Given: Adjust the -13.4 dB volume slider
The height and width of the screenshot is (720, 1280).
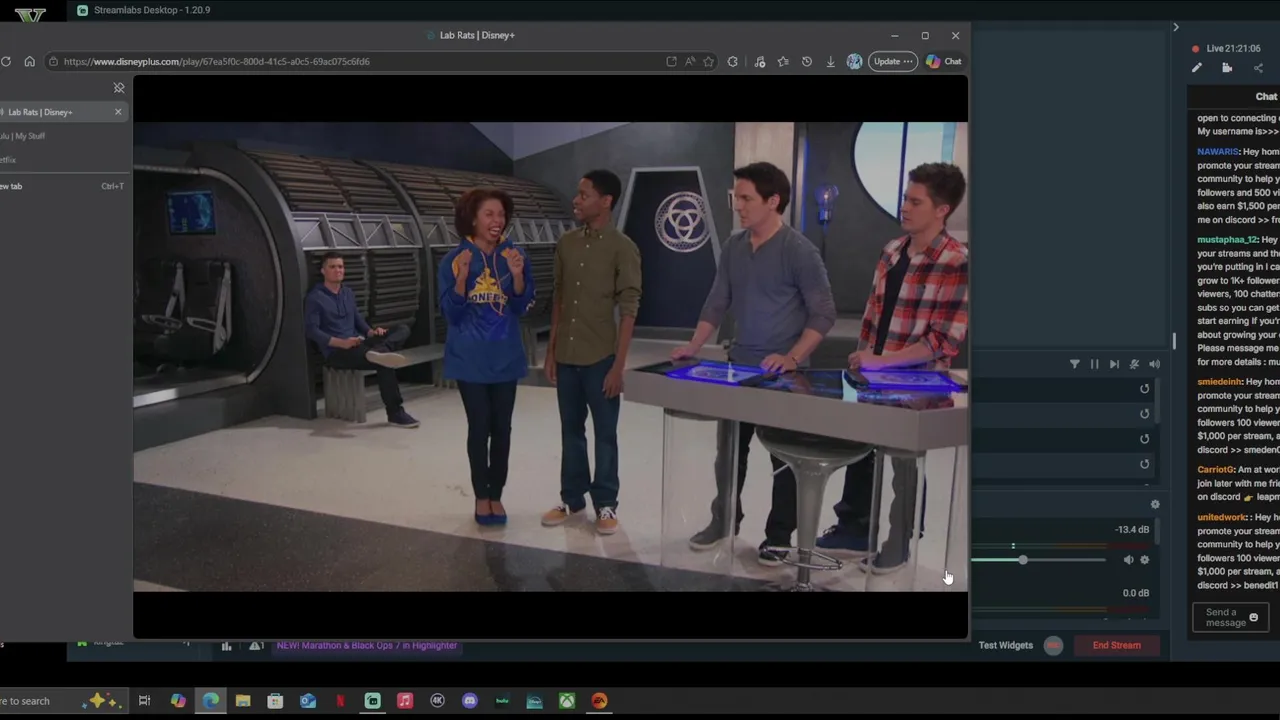Looking at the screenshot, I should (1022, 560).
